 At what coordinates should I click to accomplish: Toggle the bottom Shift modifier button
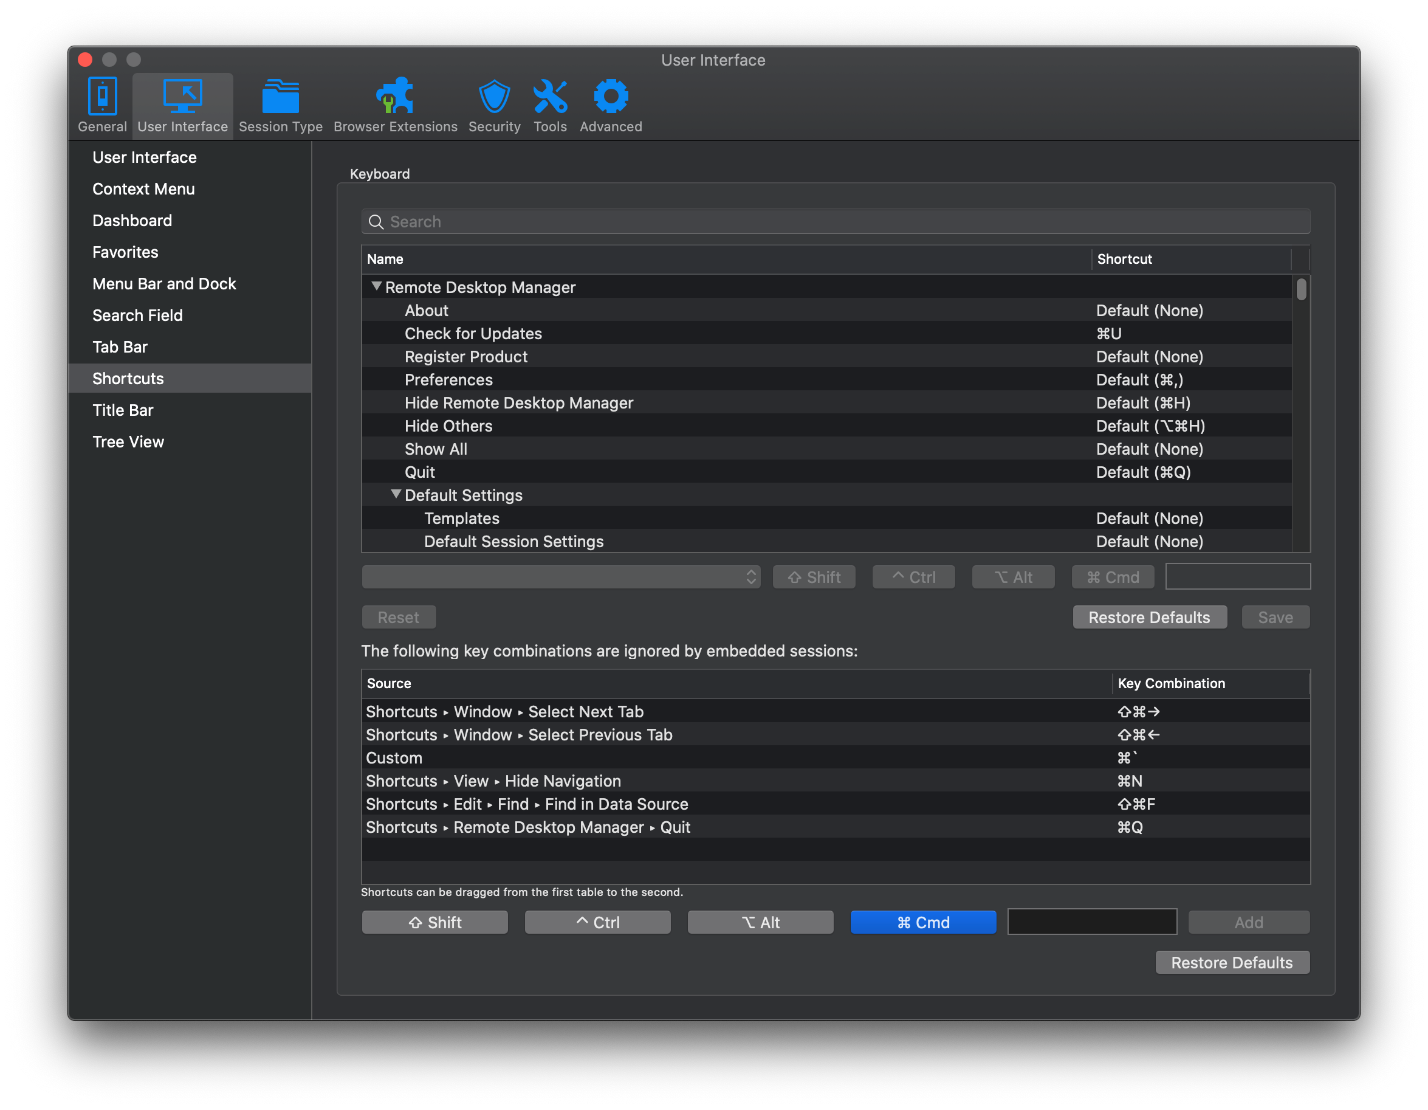[435, 922]
